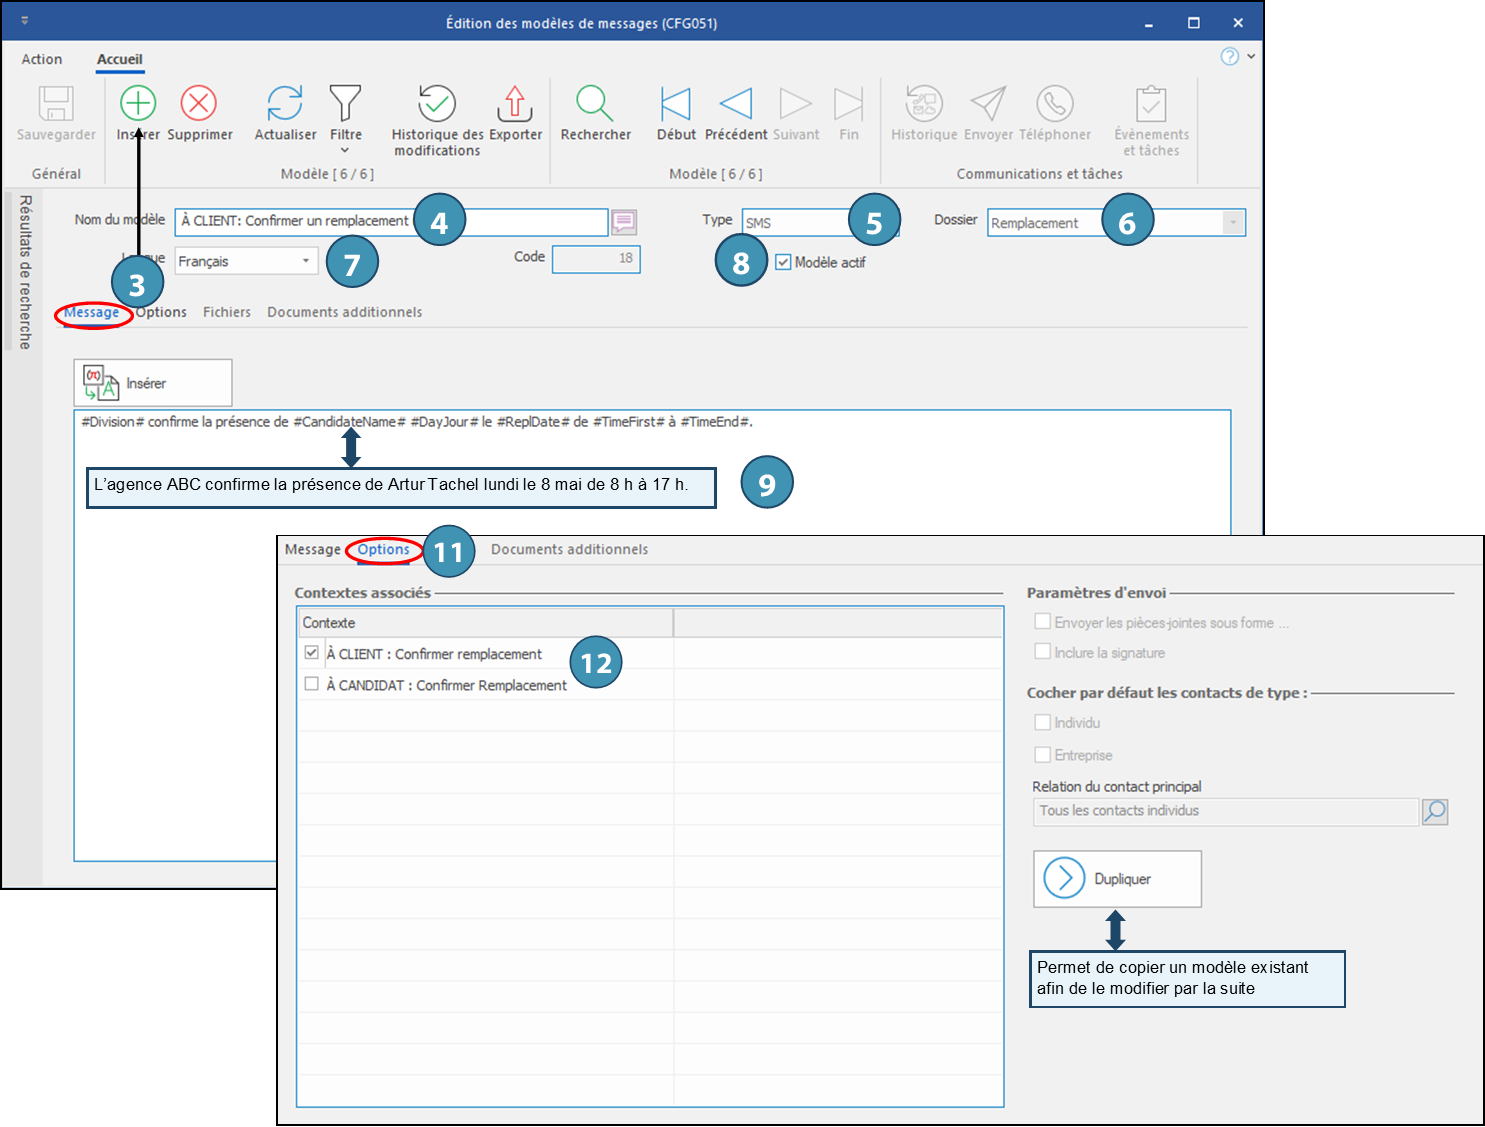
Task: Toggle À CLIENT : Confirmer remplacement checkbox
Action: click(312, 653)
